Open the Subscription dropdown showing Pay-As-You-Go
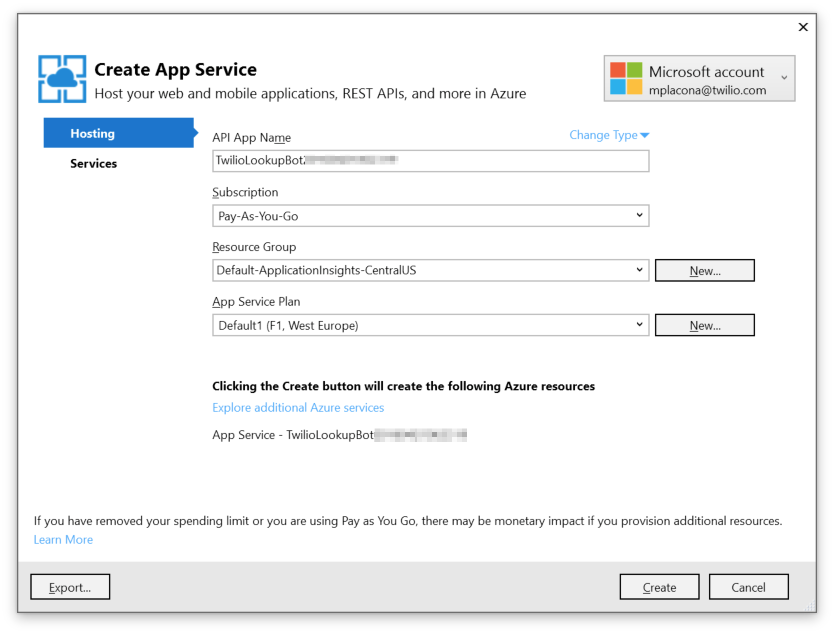The width and height of the screenshot is (834, 634). click(x=430, y=216)
